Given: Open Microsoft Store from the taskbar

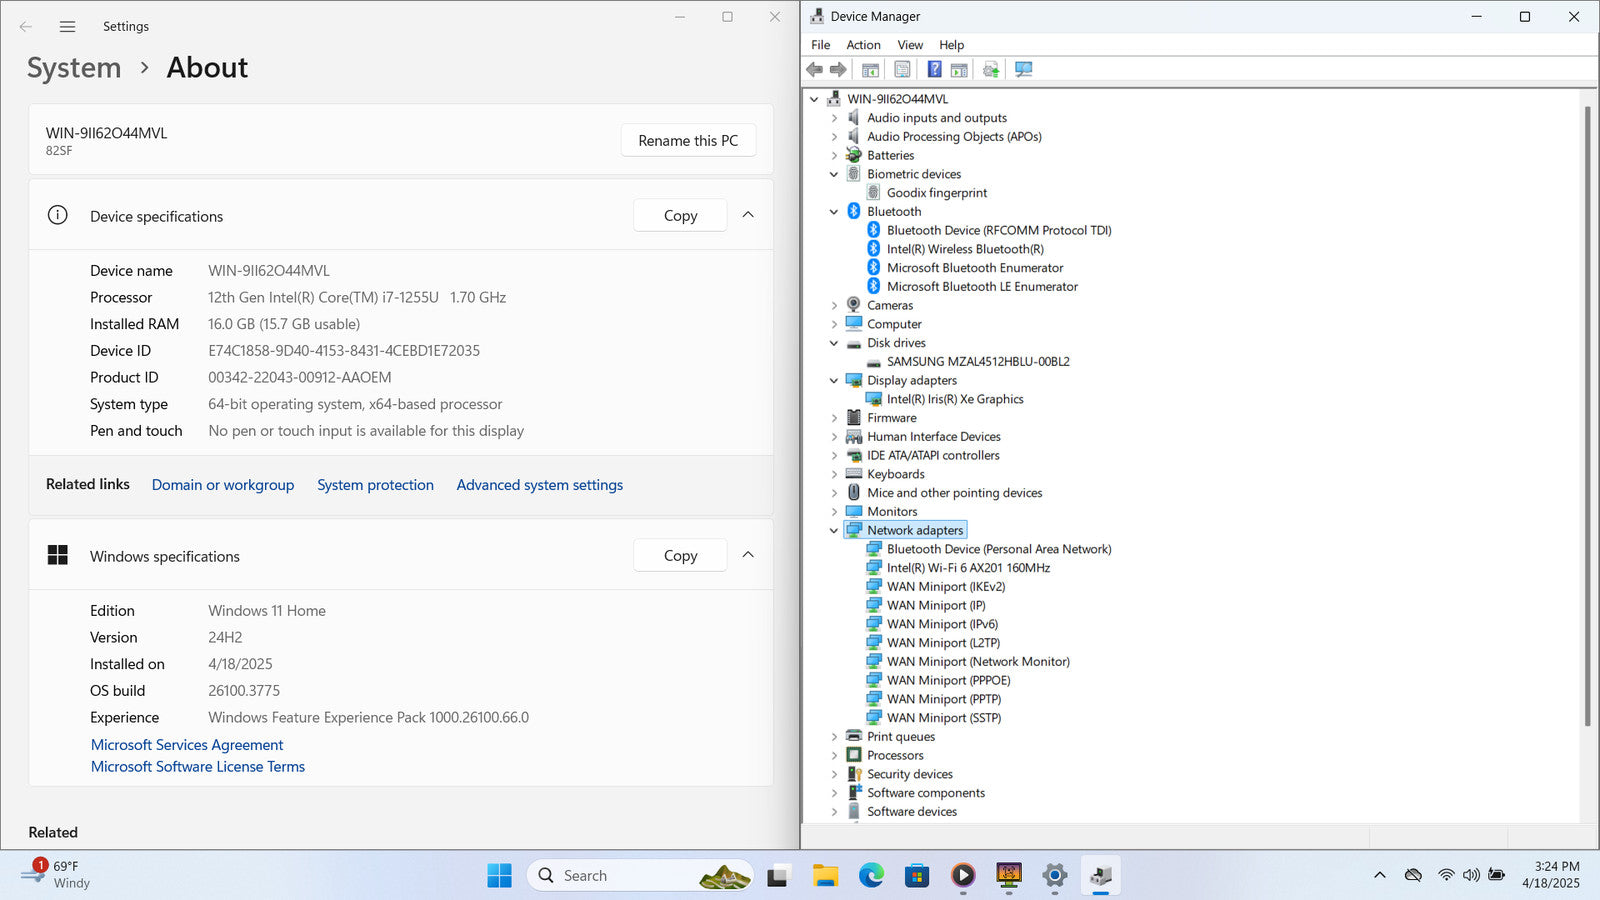Looking at the screenshot, I should click(x=917, y=875).
